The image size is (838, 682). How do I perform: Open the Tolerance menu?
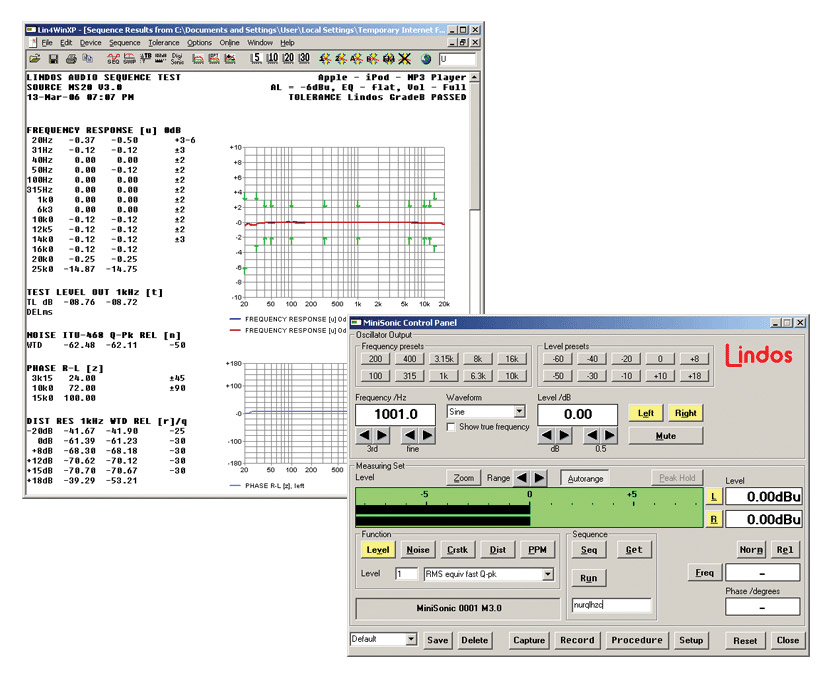pos(164,43)
